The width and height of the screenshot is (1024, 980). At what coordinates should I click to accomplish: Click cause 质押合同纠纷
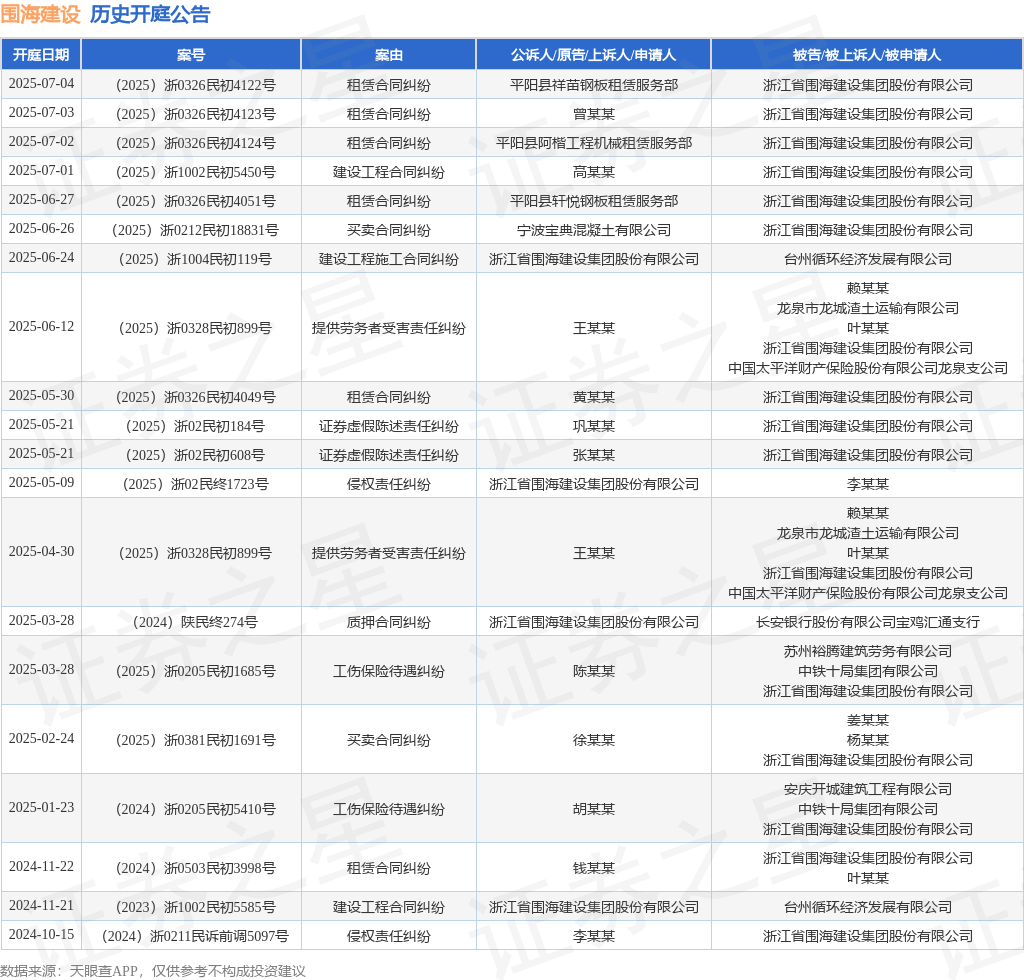pos(389,622)
